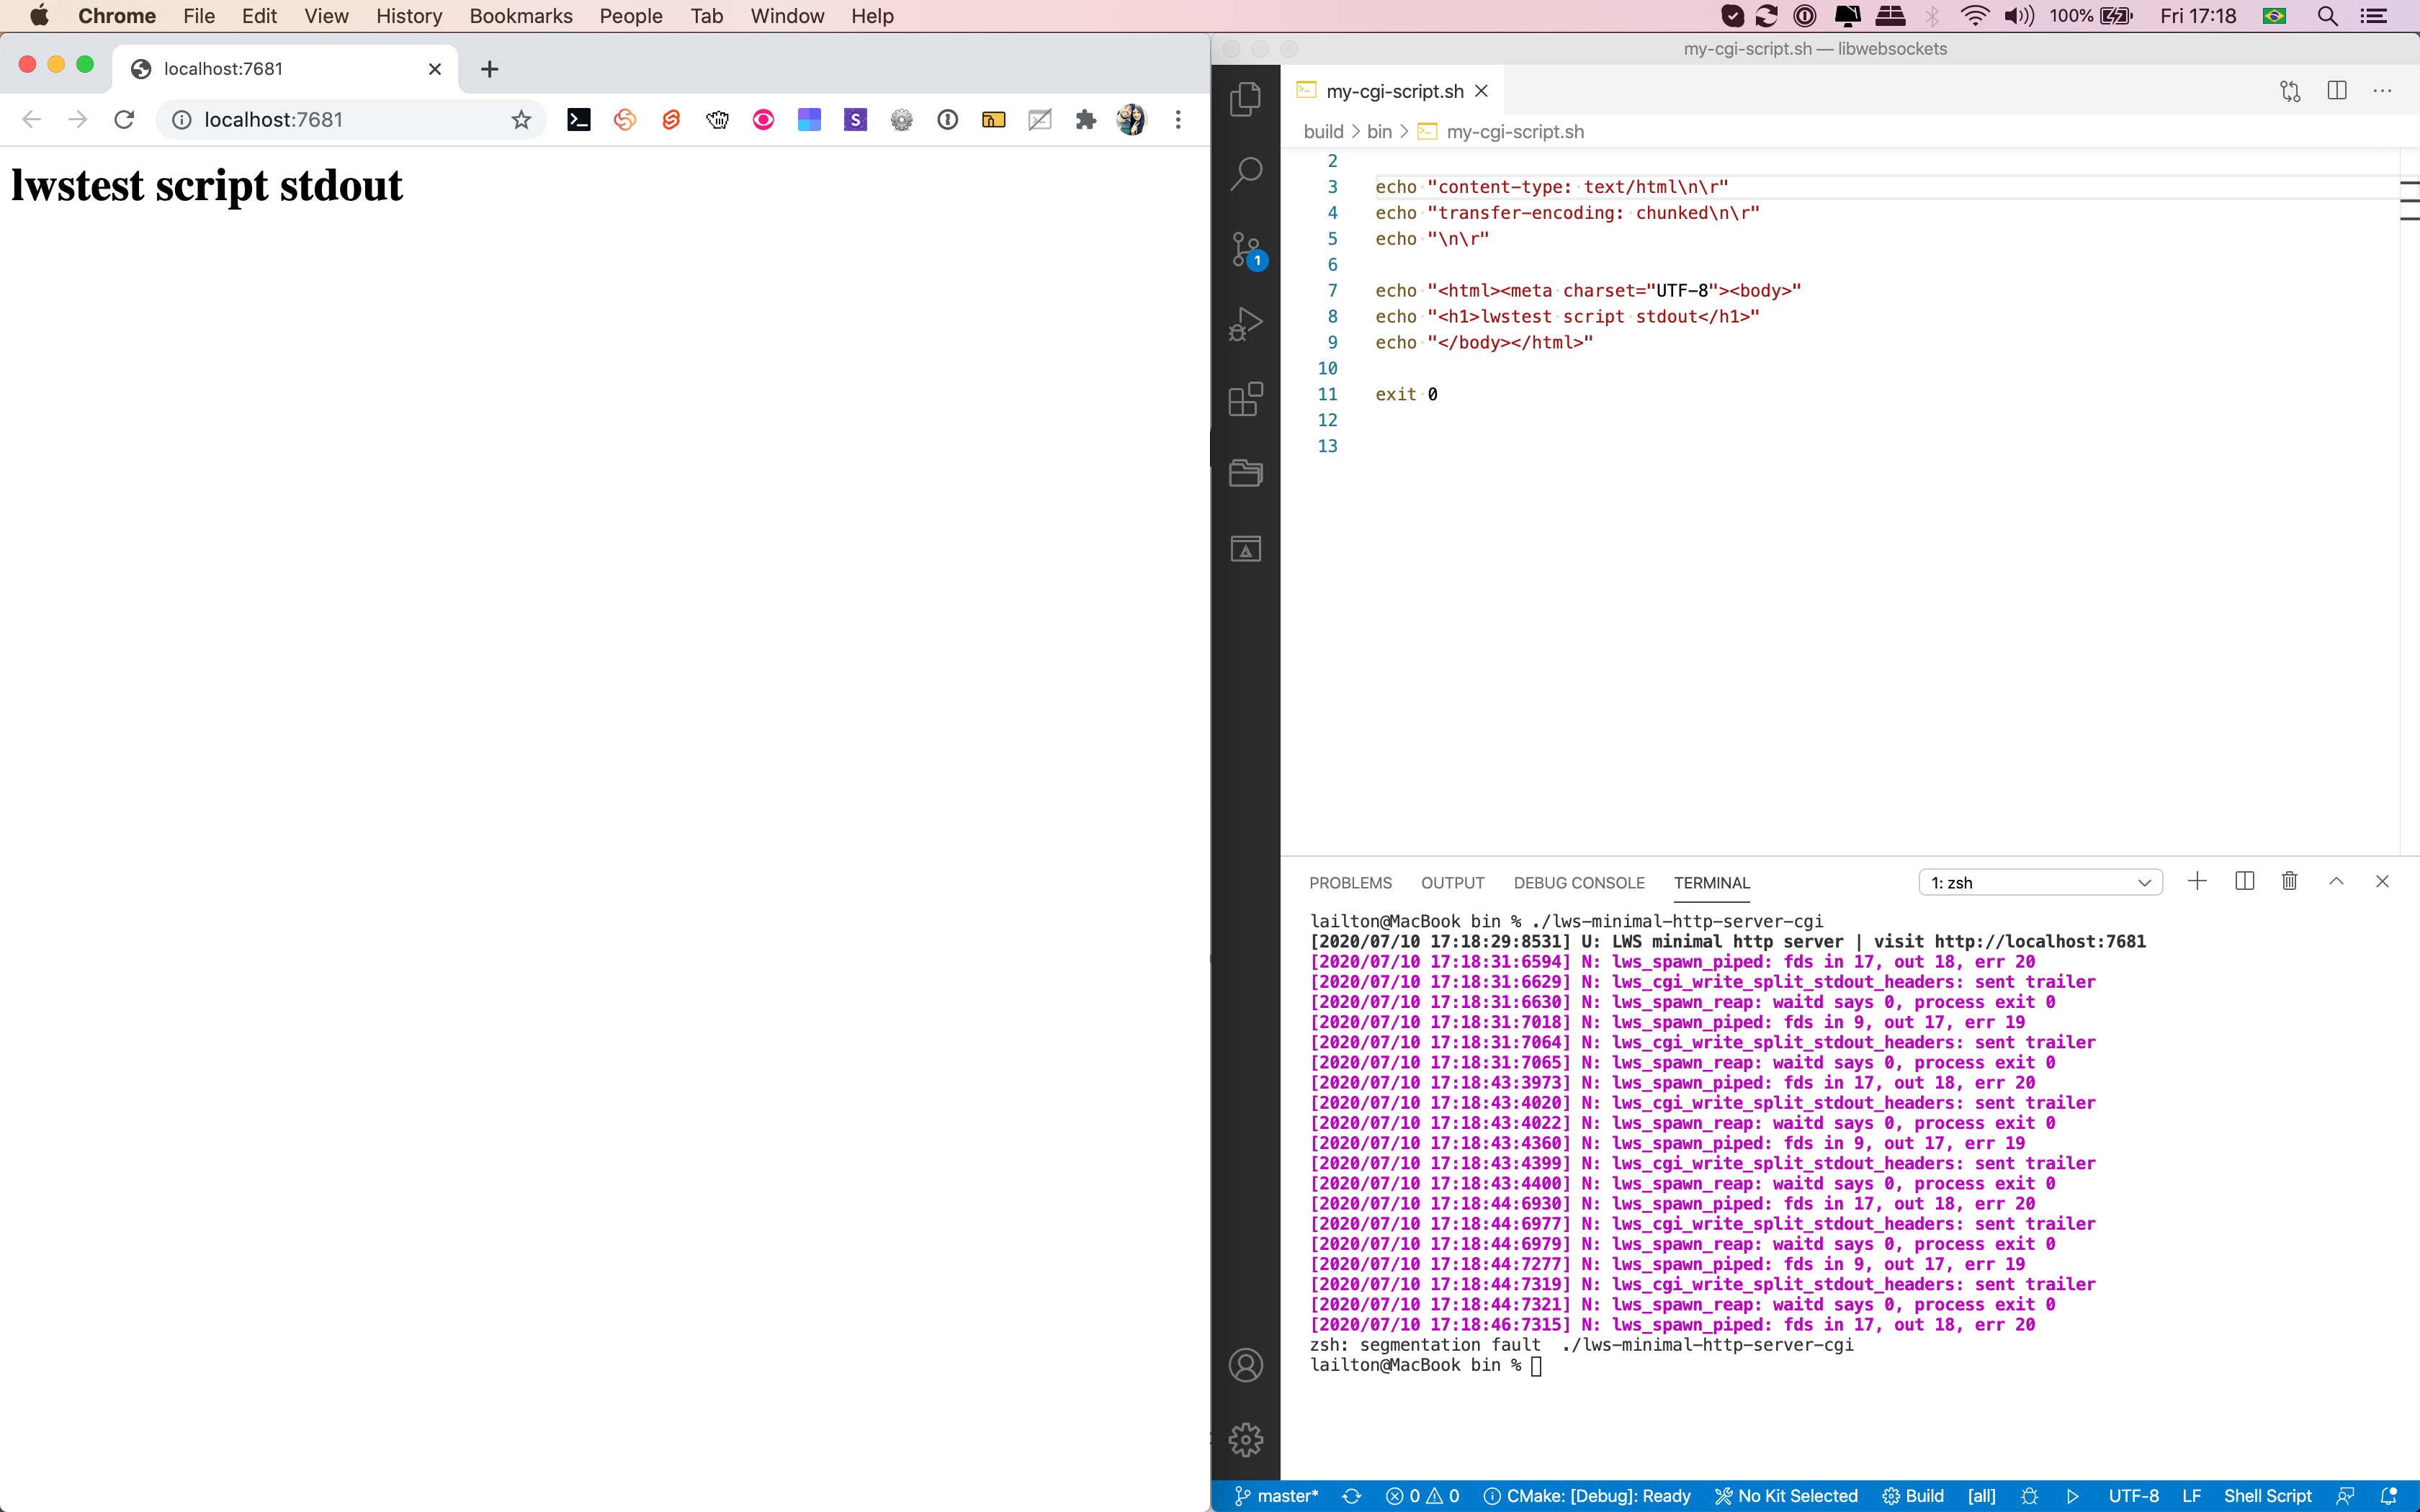The width and height of the screenshot is (2420, 1512).
Task: Split the editor to the right
Action: tap(2337, 91)
